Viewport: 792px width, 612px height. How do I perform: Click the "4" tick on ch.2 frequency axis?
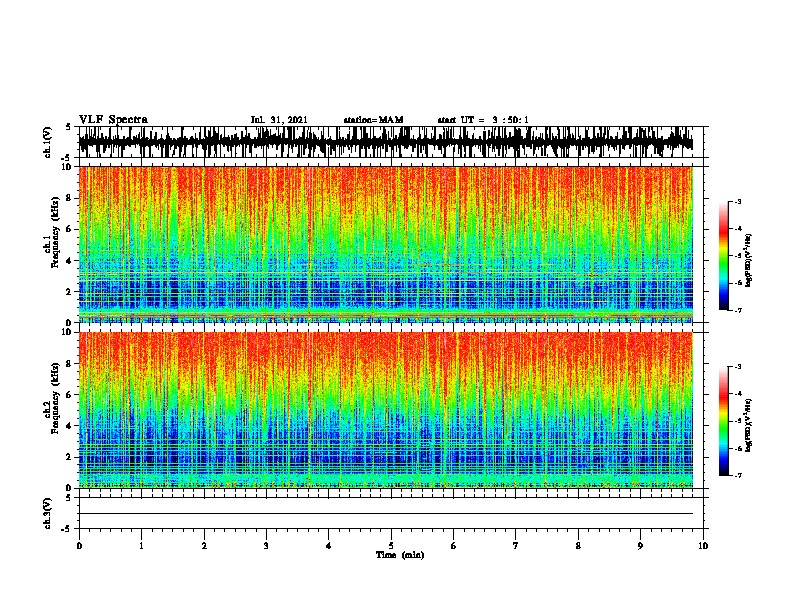(x=70, y=426)
